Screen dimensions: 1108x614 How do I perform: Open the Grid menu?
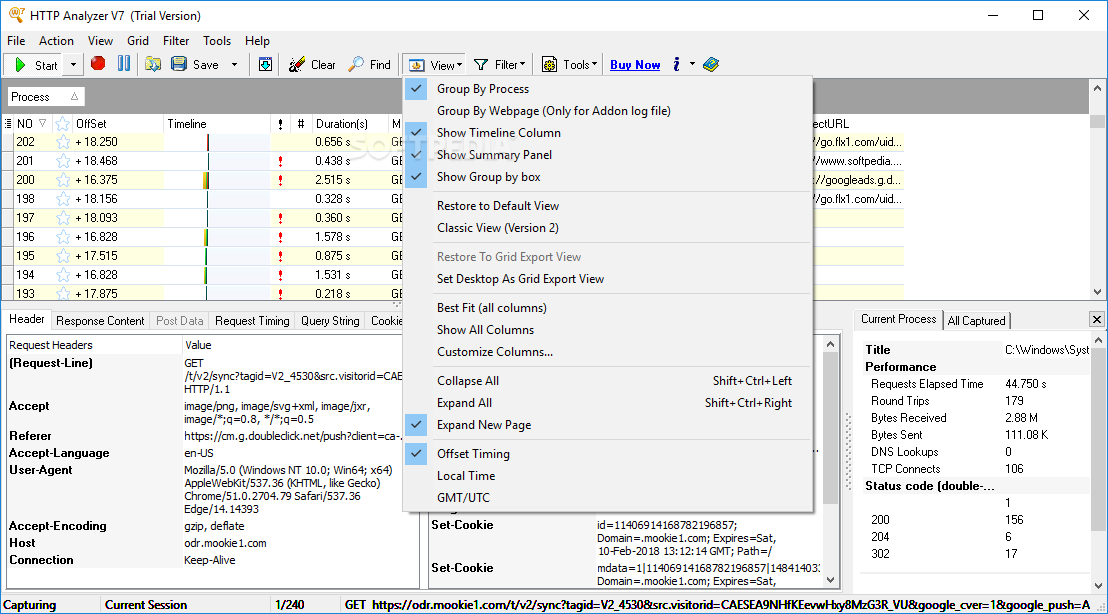(x=138, y=41)
